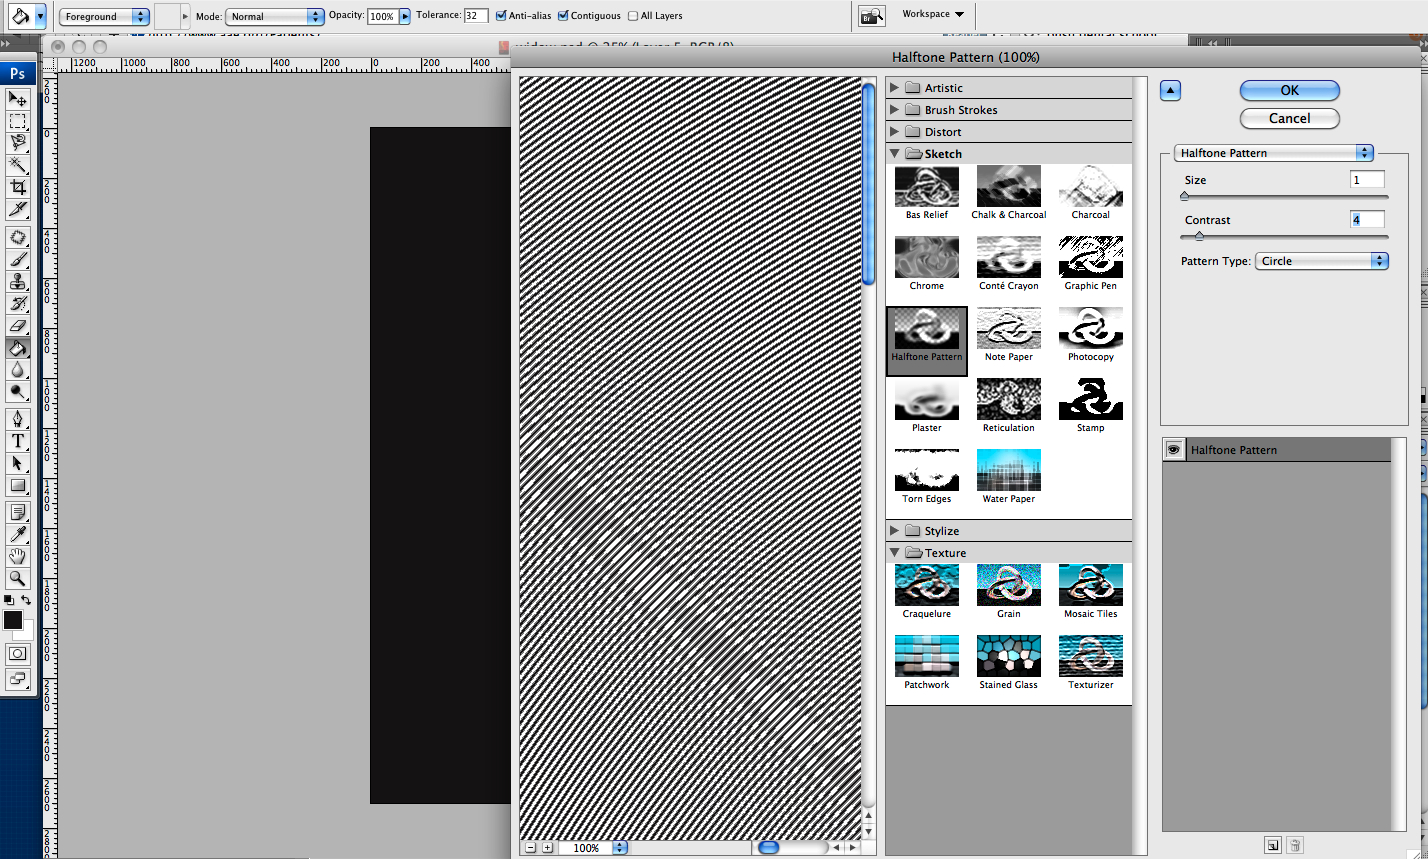Change the screen mode in toolbox
Image resolution: width=1428 pixels, height=859 pixels.
tap(18, 678)
